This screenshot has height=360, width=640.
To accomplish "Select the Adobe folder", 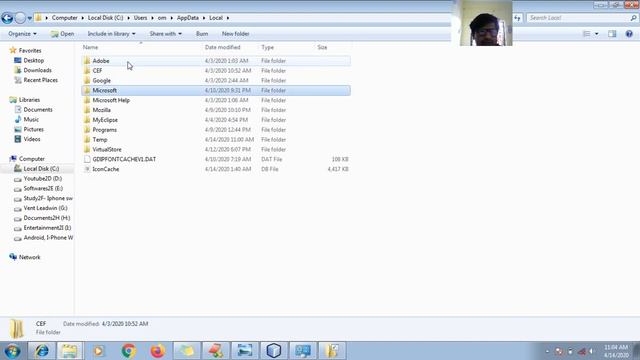I will tap(216, 61).
